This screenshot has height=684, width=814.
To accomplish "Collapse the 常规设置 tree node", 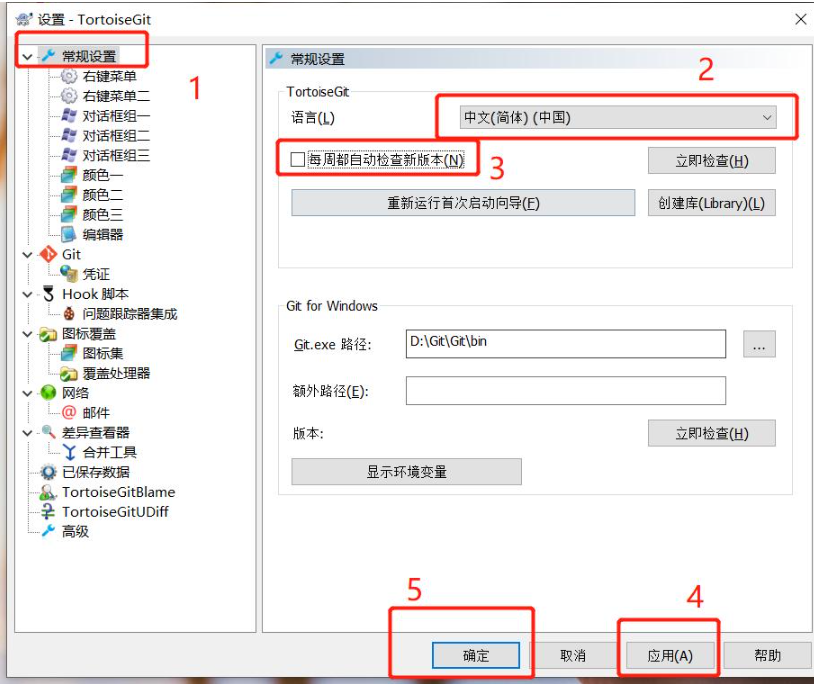I will click(x=27, y=57).
